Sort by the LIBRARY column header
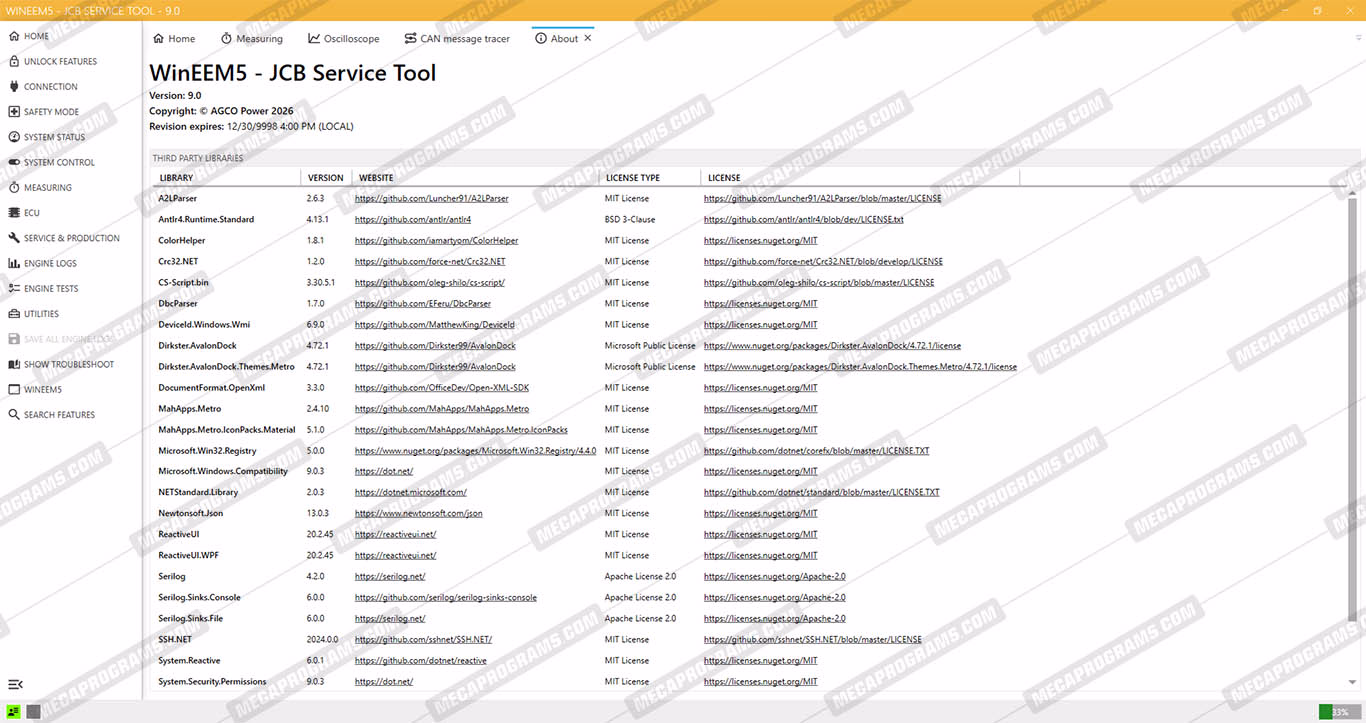Screen dimensions: 1366x723 point(226,178)
